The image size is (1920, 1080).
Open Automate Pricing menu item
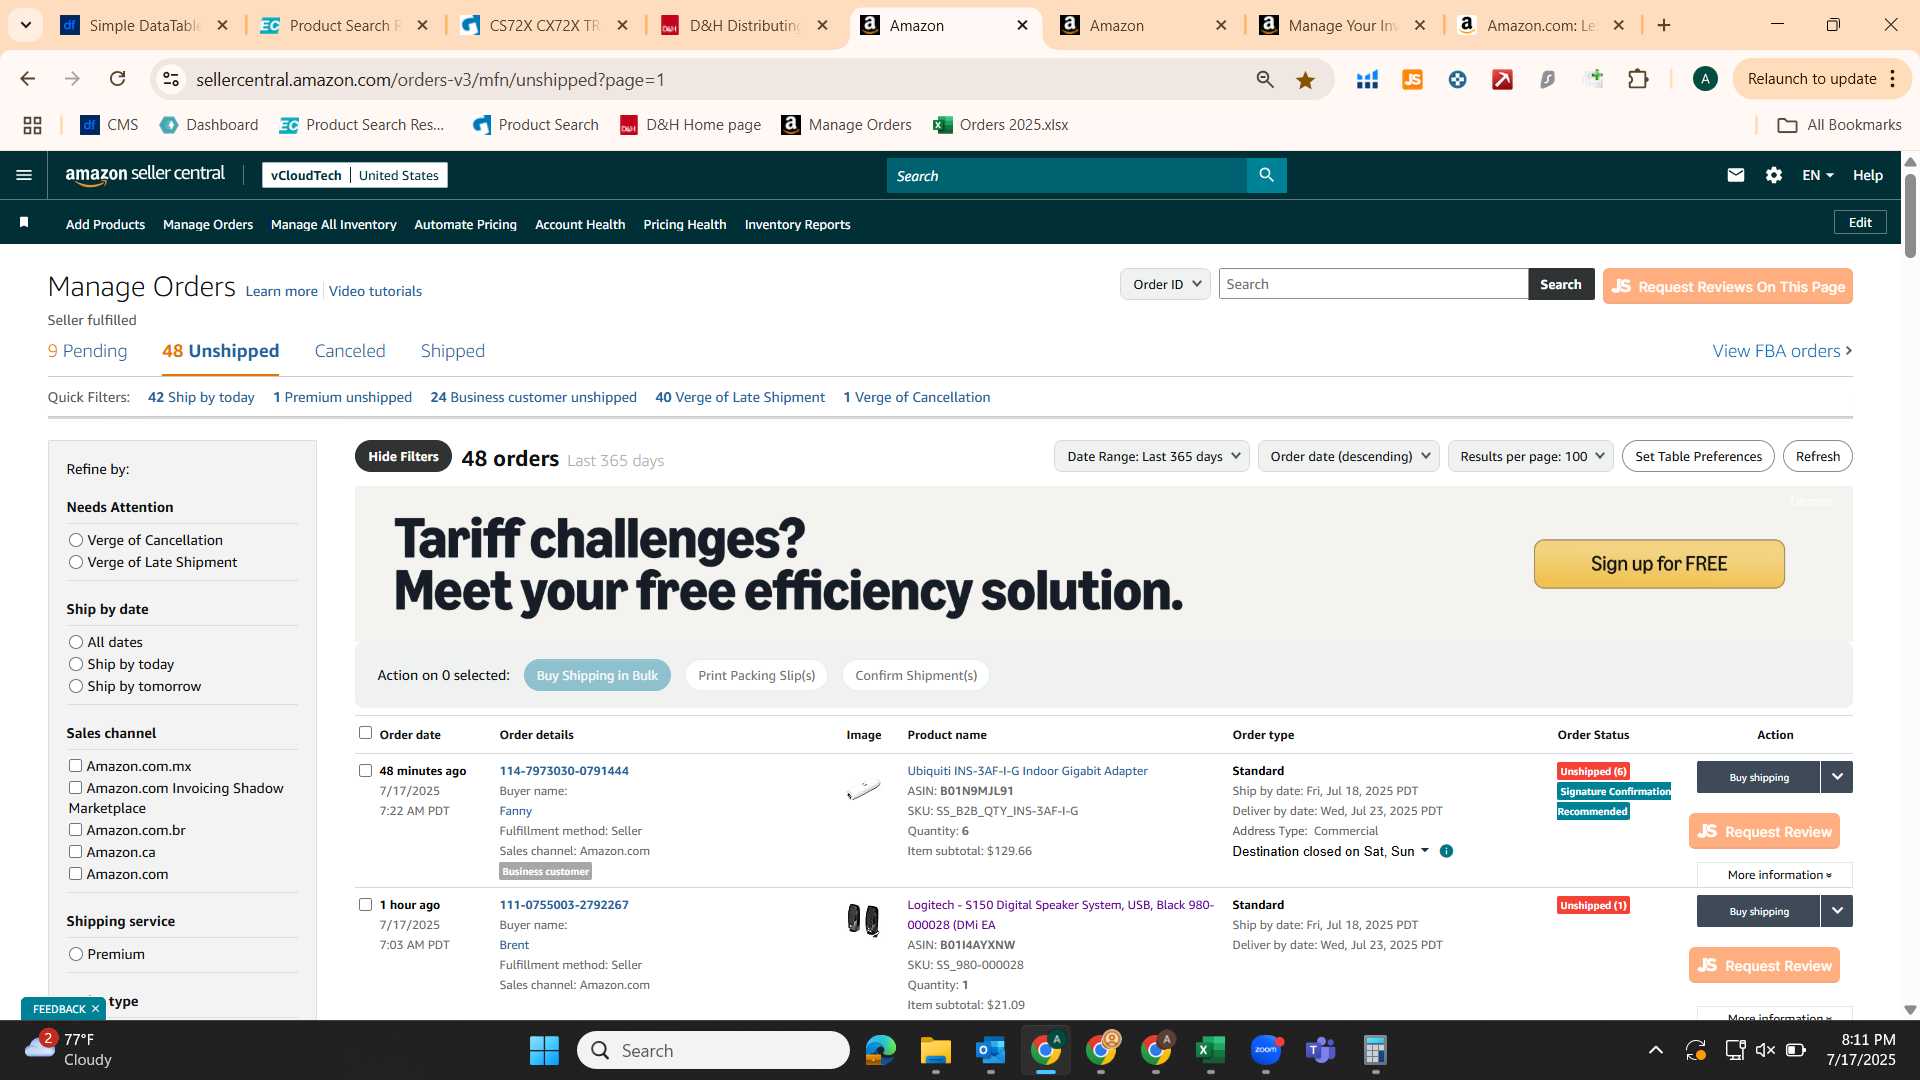click(x=466, y=224)
